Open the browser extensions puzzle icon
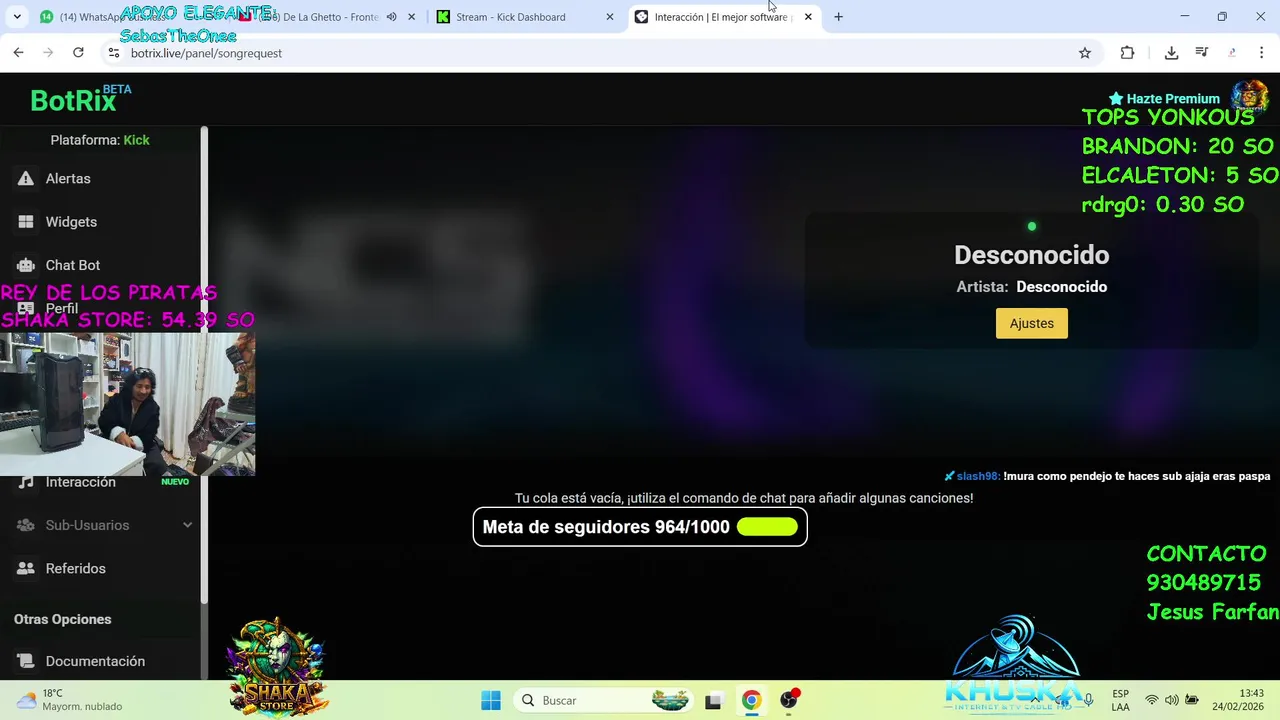The image size is (1280, 720). 1127,53
